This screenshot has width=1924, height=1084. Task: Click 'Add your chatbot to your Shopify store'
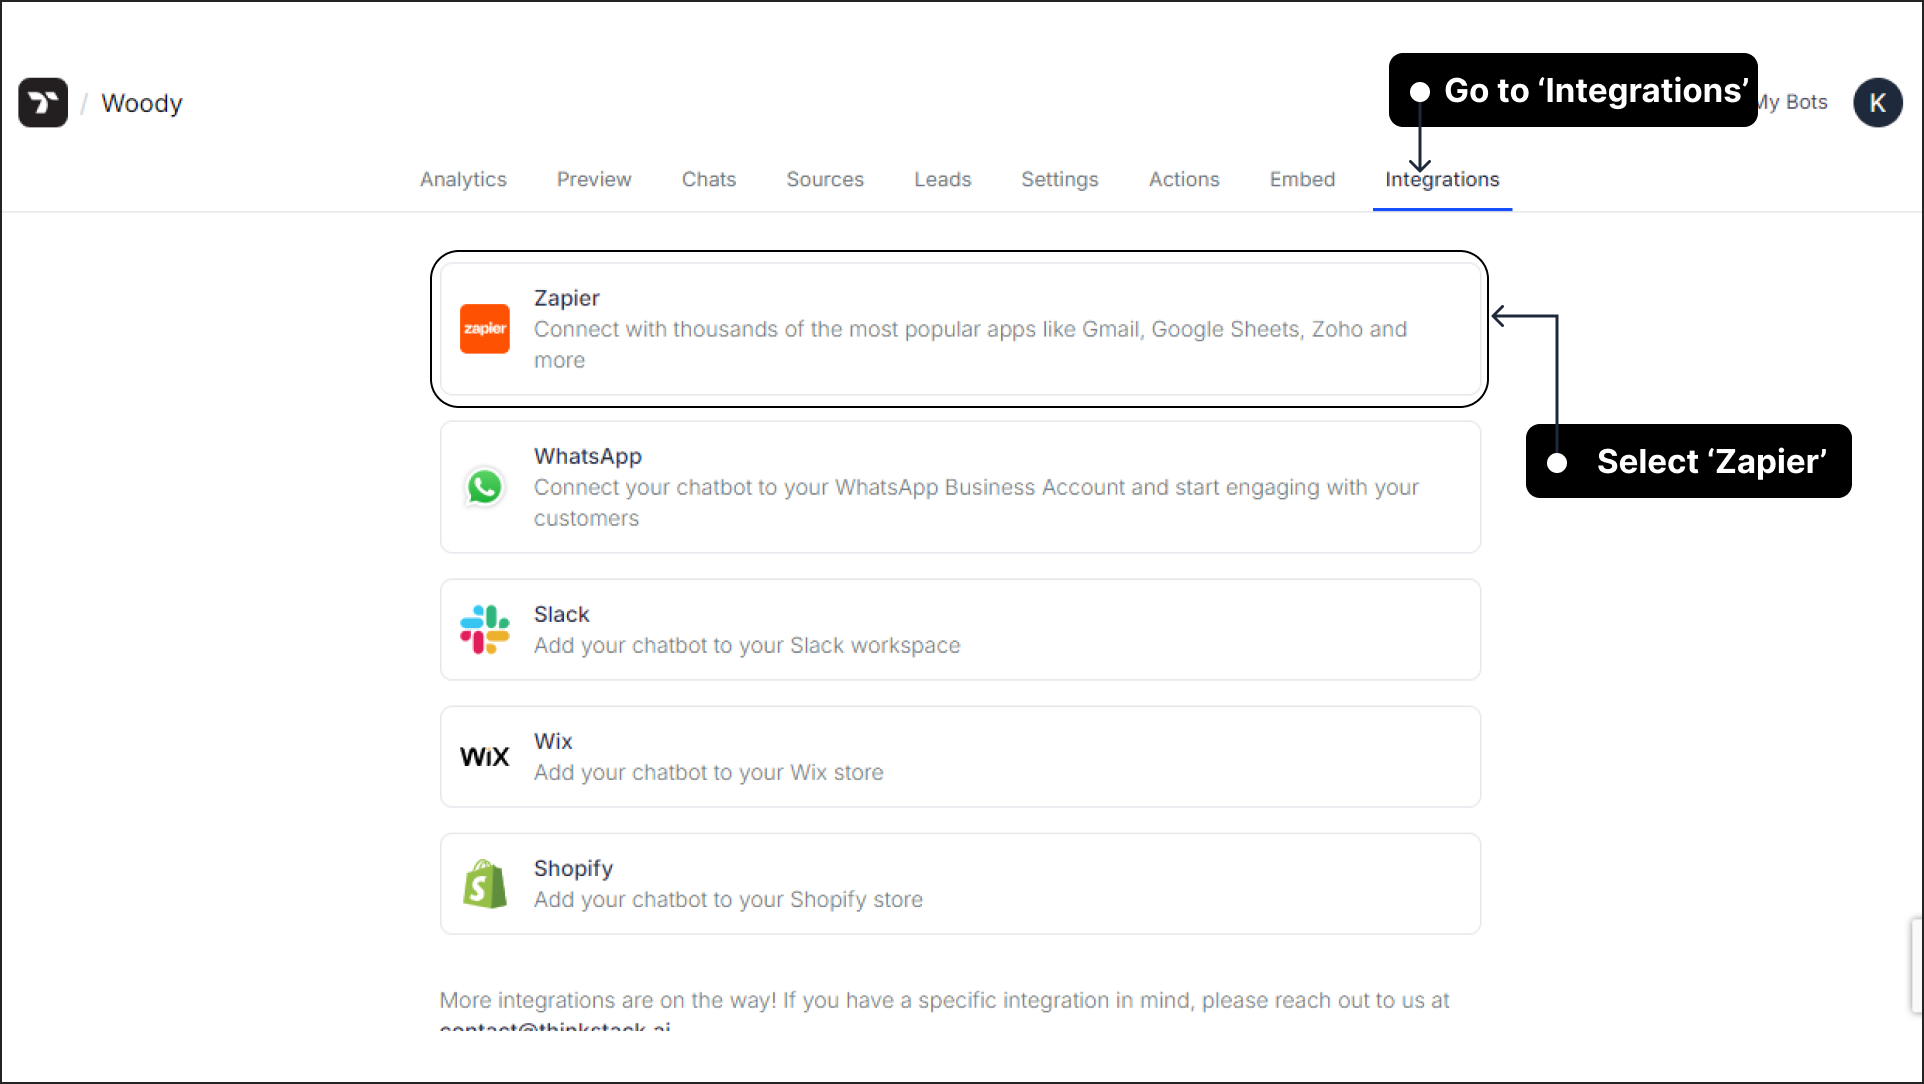tap(728, 899)
